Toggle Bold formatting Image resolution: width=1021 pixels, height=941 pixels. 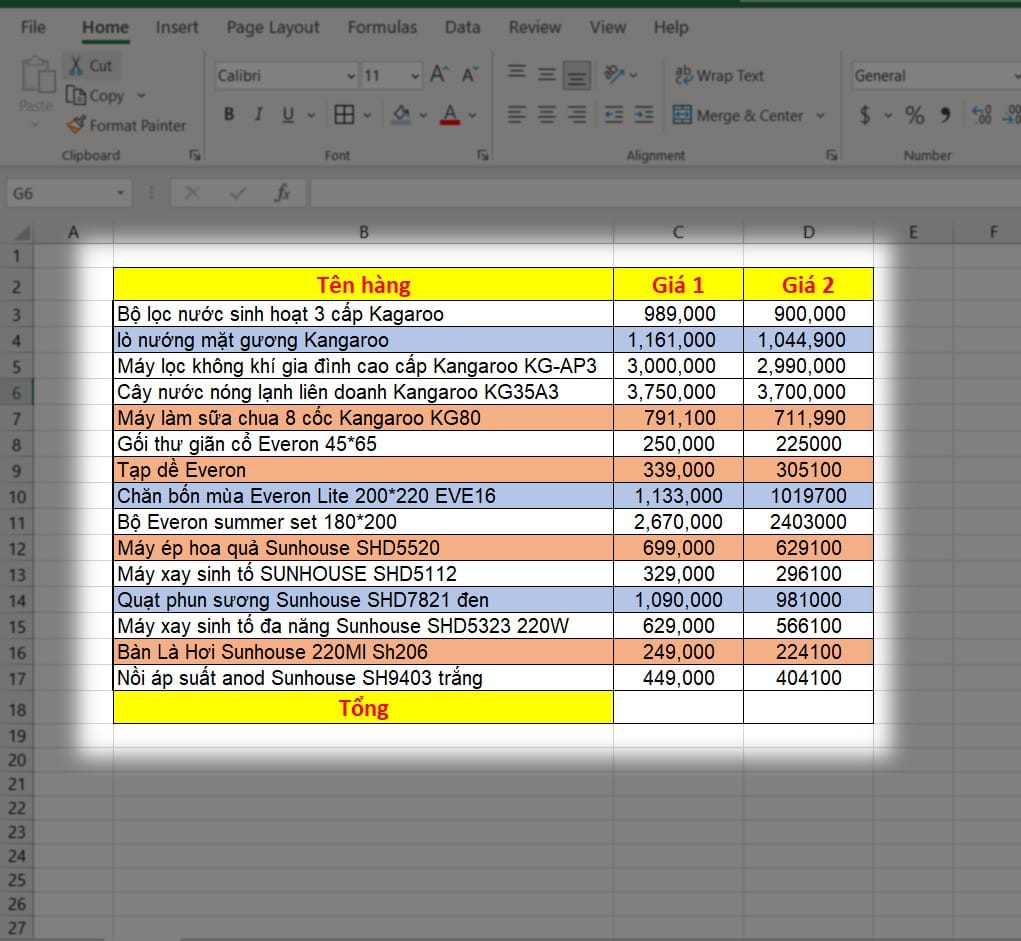[229, 115]
